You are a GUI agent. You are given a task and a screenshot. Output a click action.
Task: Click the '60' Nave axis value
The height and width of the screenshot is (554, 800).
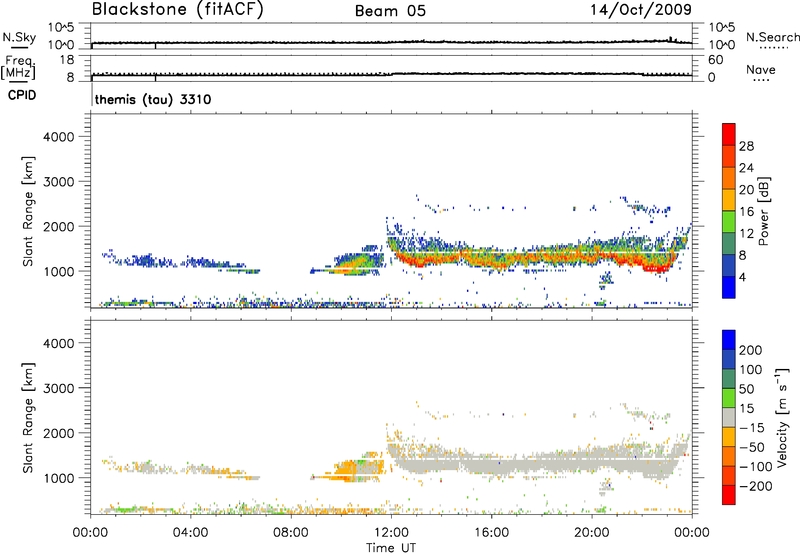[715, 60]
